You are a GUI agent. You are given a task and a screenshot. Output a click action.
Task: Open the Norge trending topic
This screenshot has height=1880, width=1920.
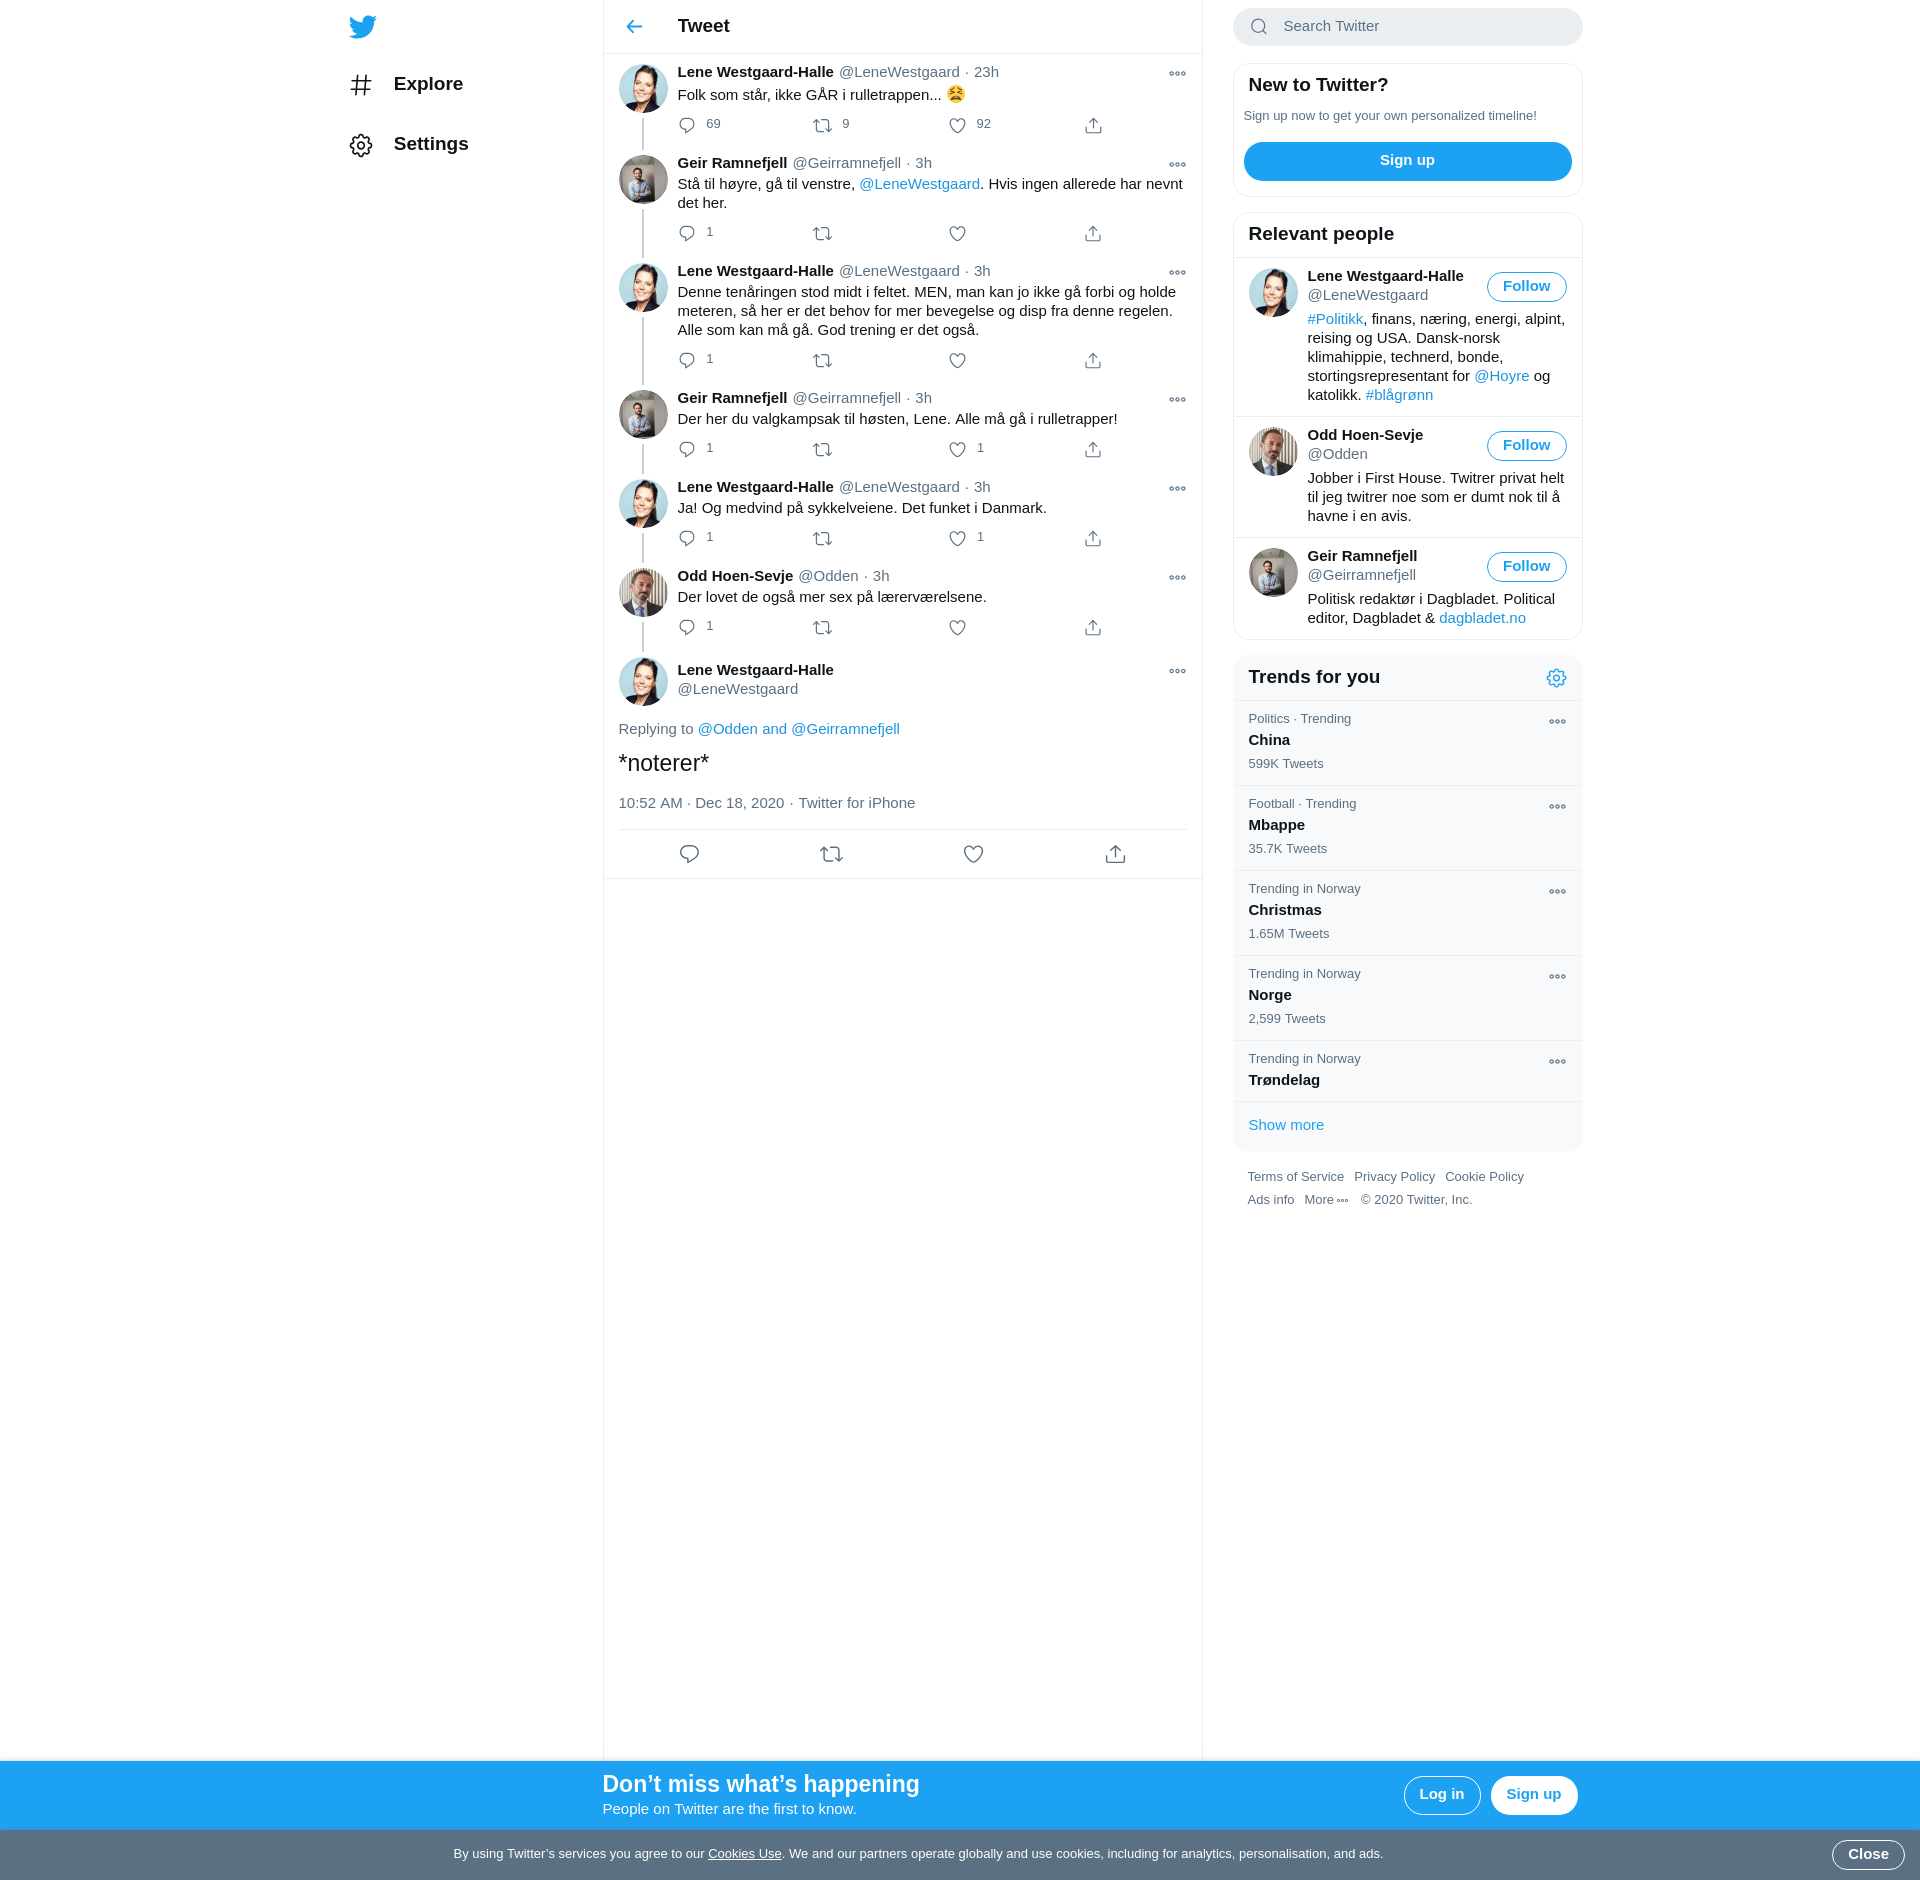[1407, 998]
